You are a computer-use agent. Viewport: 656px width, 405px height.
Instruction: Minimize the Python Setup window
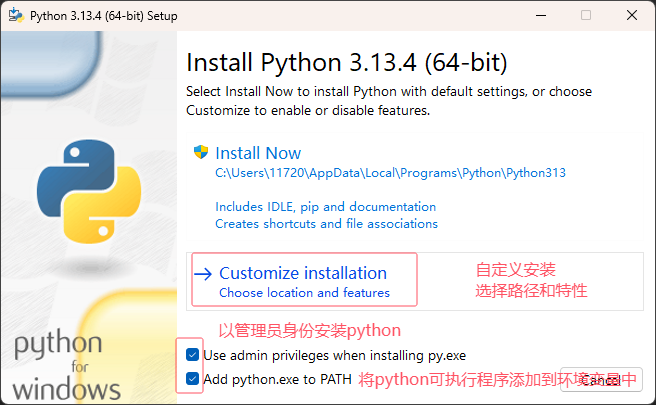(541, 15)
